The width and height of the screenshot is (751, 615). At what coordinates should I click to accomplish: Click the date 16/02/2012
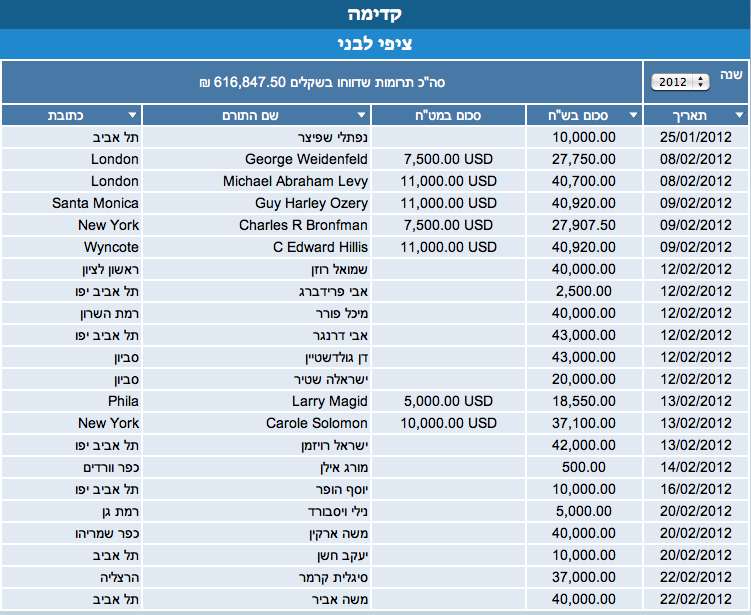696,490
